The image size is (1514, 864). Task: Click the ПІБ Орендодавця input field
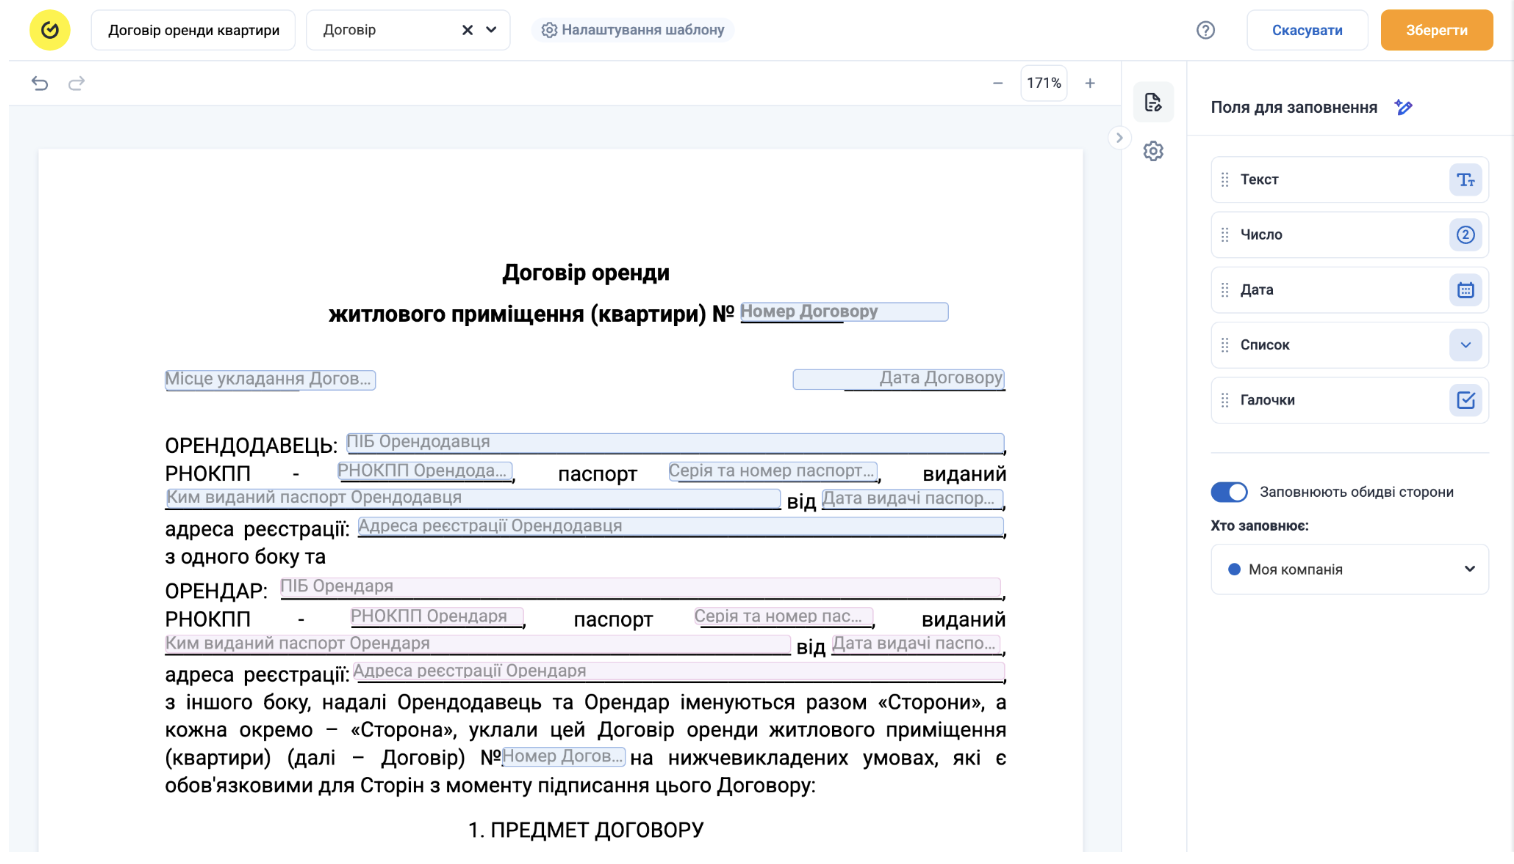[675, 443]
